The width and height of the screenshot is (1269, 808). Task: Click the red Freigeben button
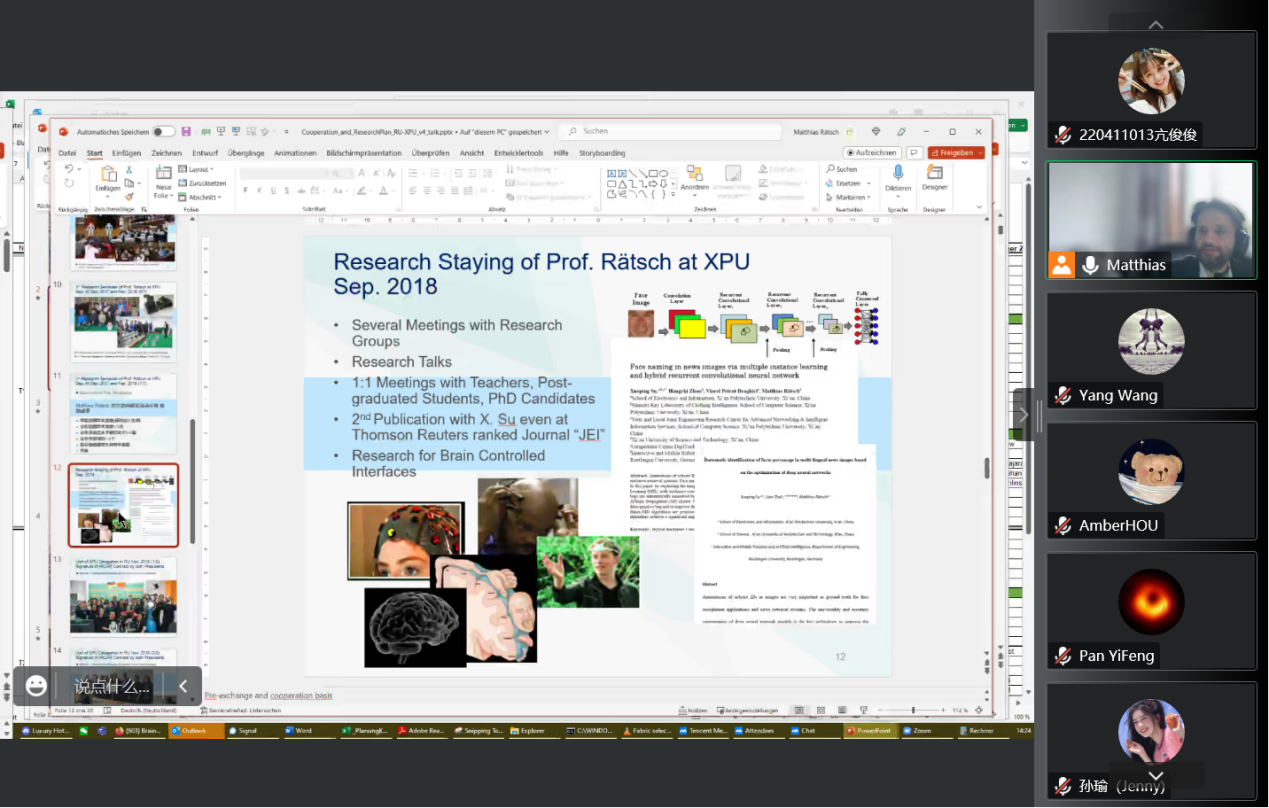[x=955, y=153]
